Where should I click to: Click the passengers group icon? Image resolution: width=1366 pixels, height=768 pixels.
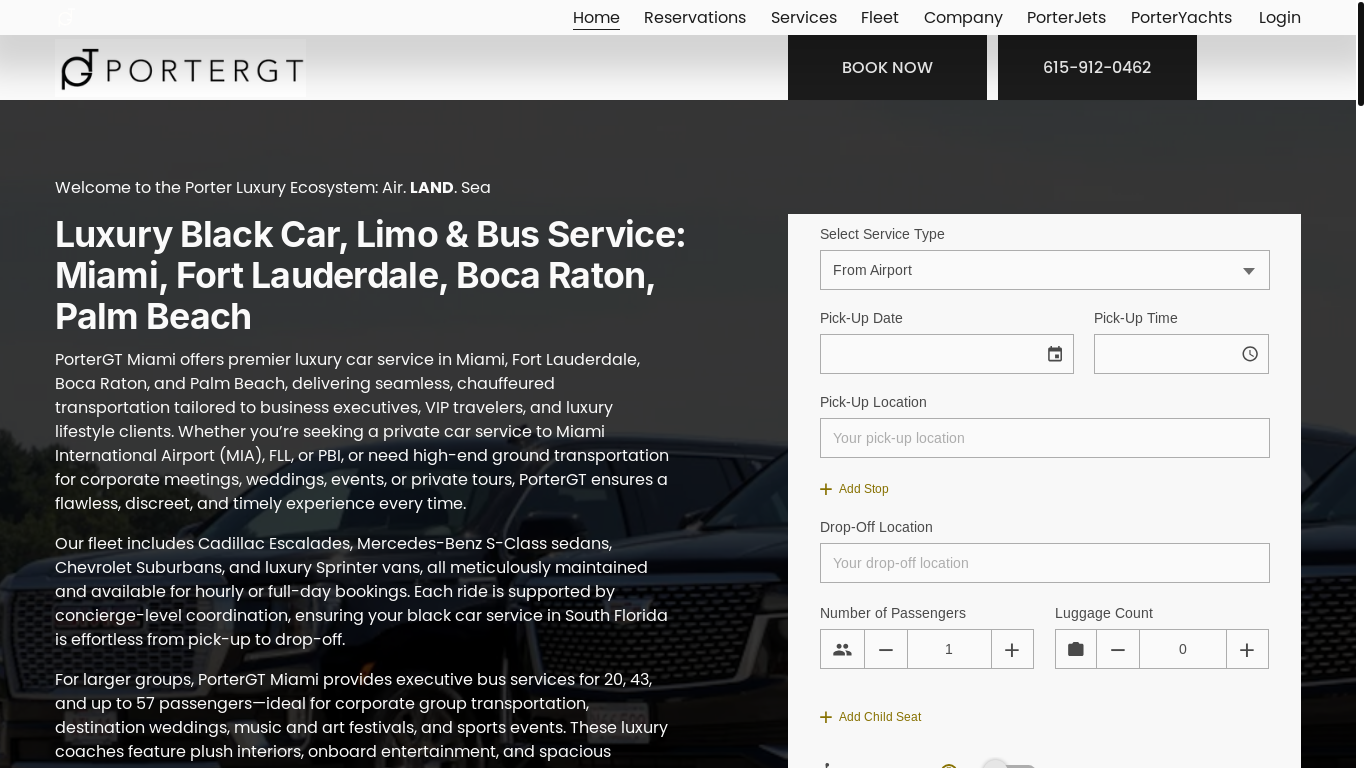tap(842, 649)
